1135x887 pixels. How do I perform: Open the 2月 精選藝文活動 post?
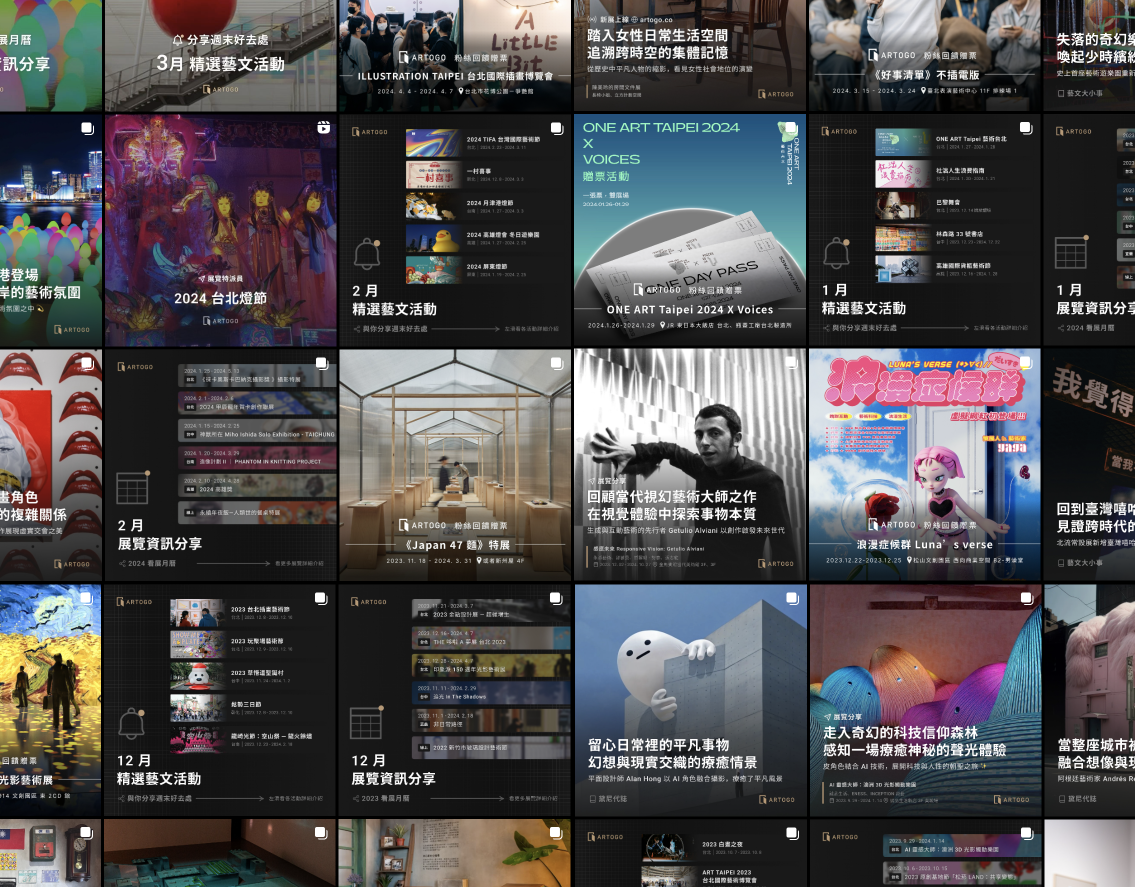point(455,230)
